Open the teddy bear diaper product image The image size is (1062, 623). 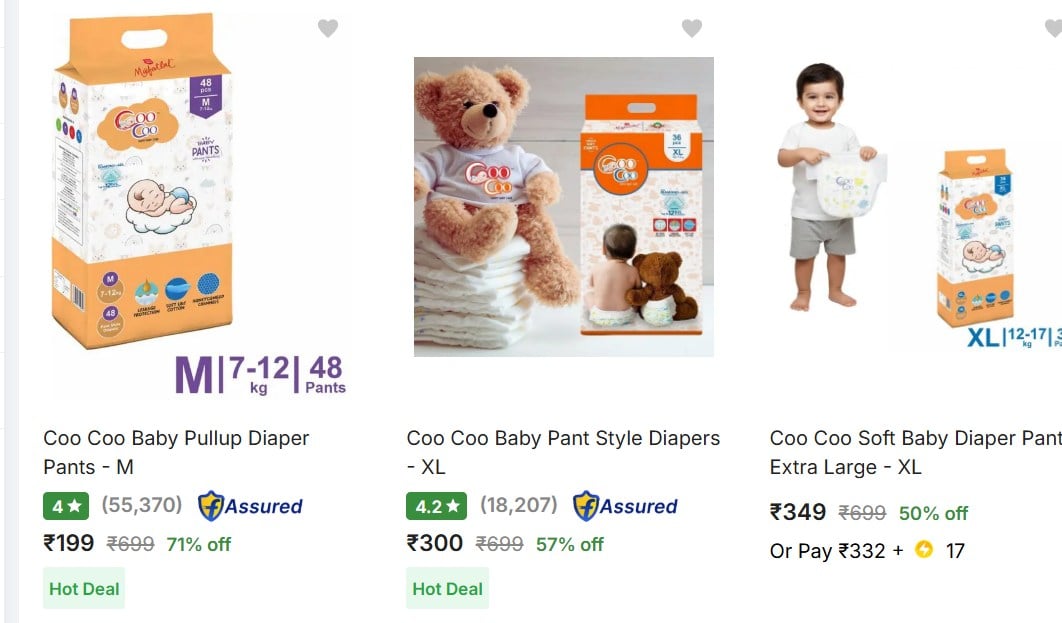[564, 207]
